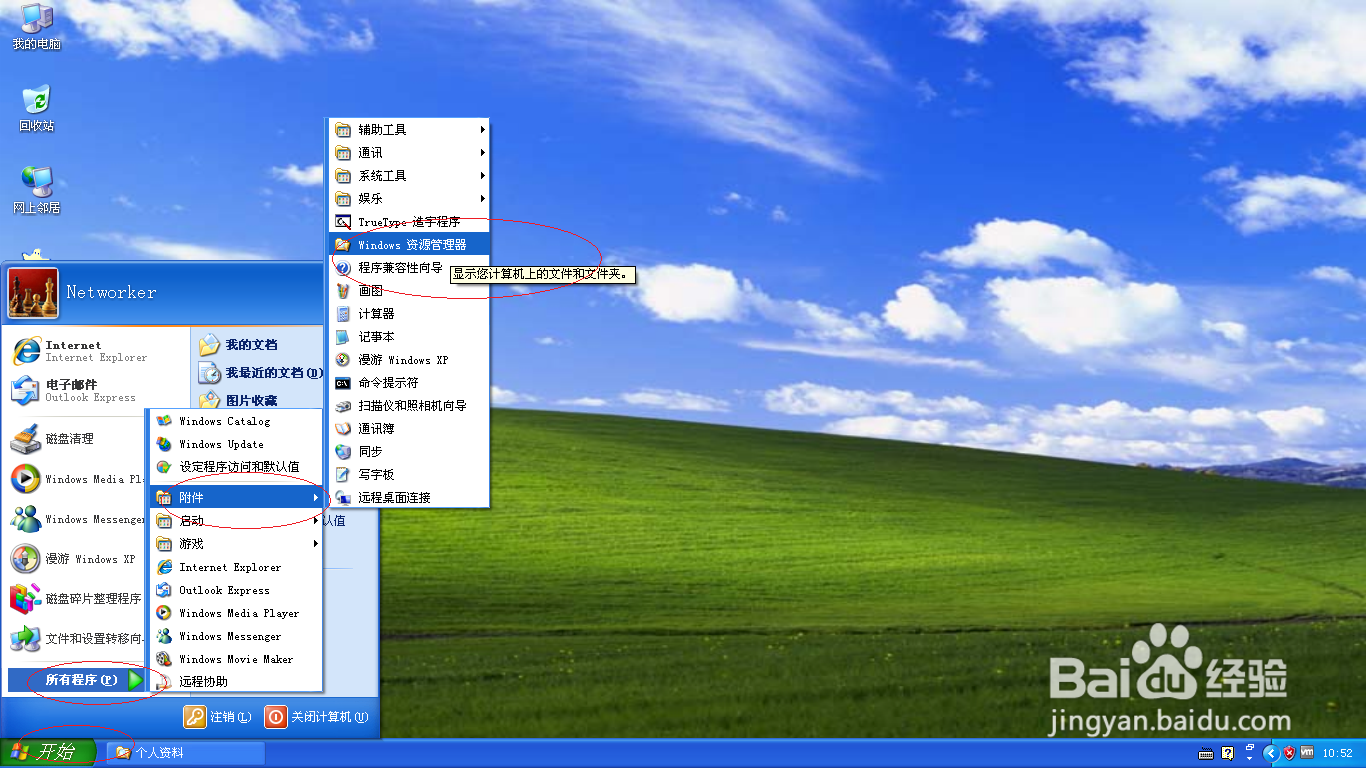Switch to 个人资料 taskbar window
The height and width of the screenshot is (768, 1366).
click(186, 753)
